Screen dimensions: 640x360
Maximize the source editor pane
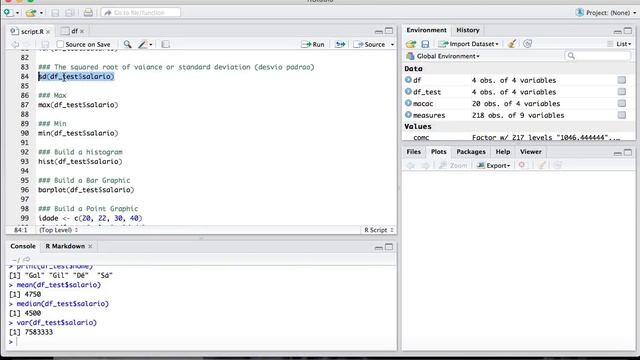click(389, 31)
